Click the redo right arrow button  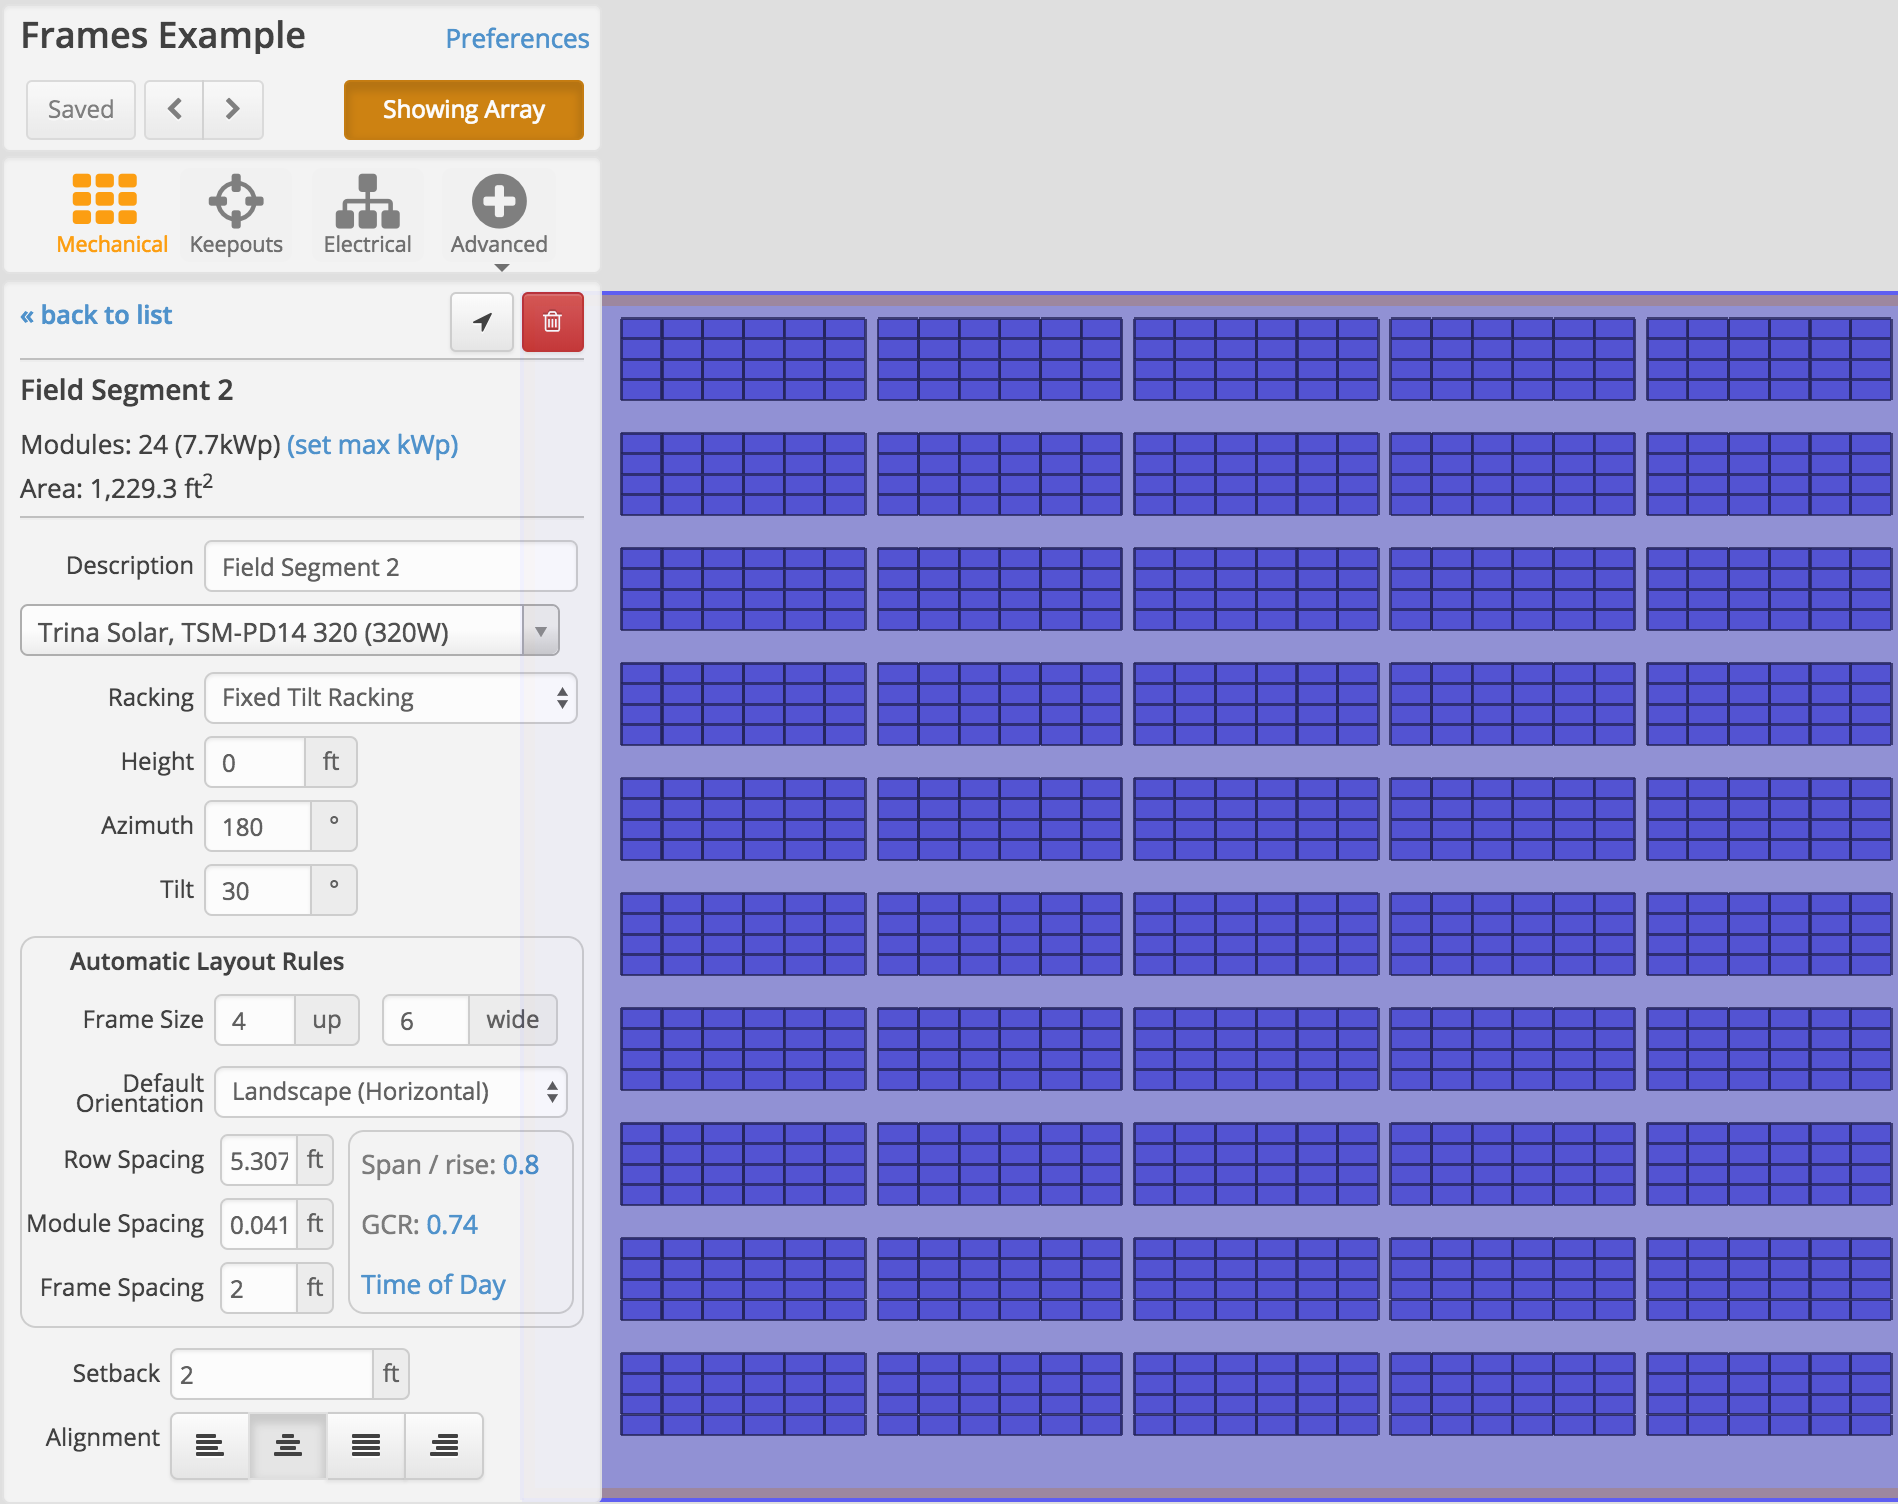pyautogui.click(x=233, y=109)
